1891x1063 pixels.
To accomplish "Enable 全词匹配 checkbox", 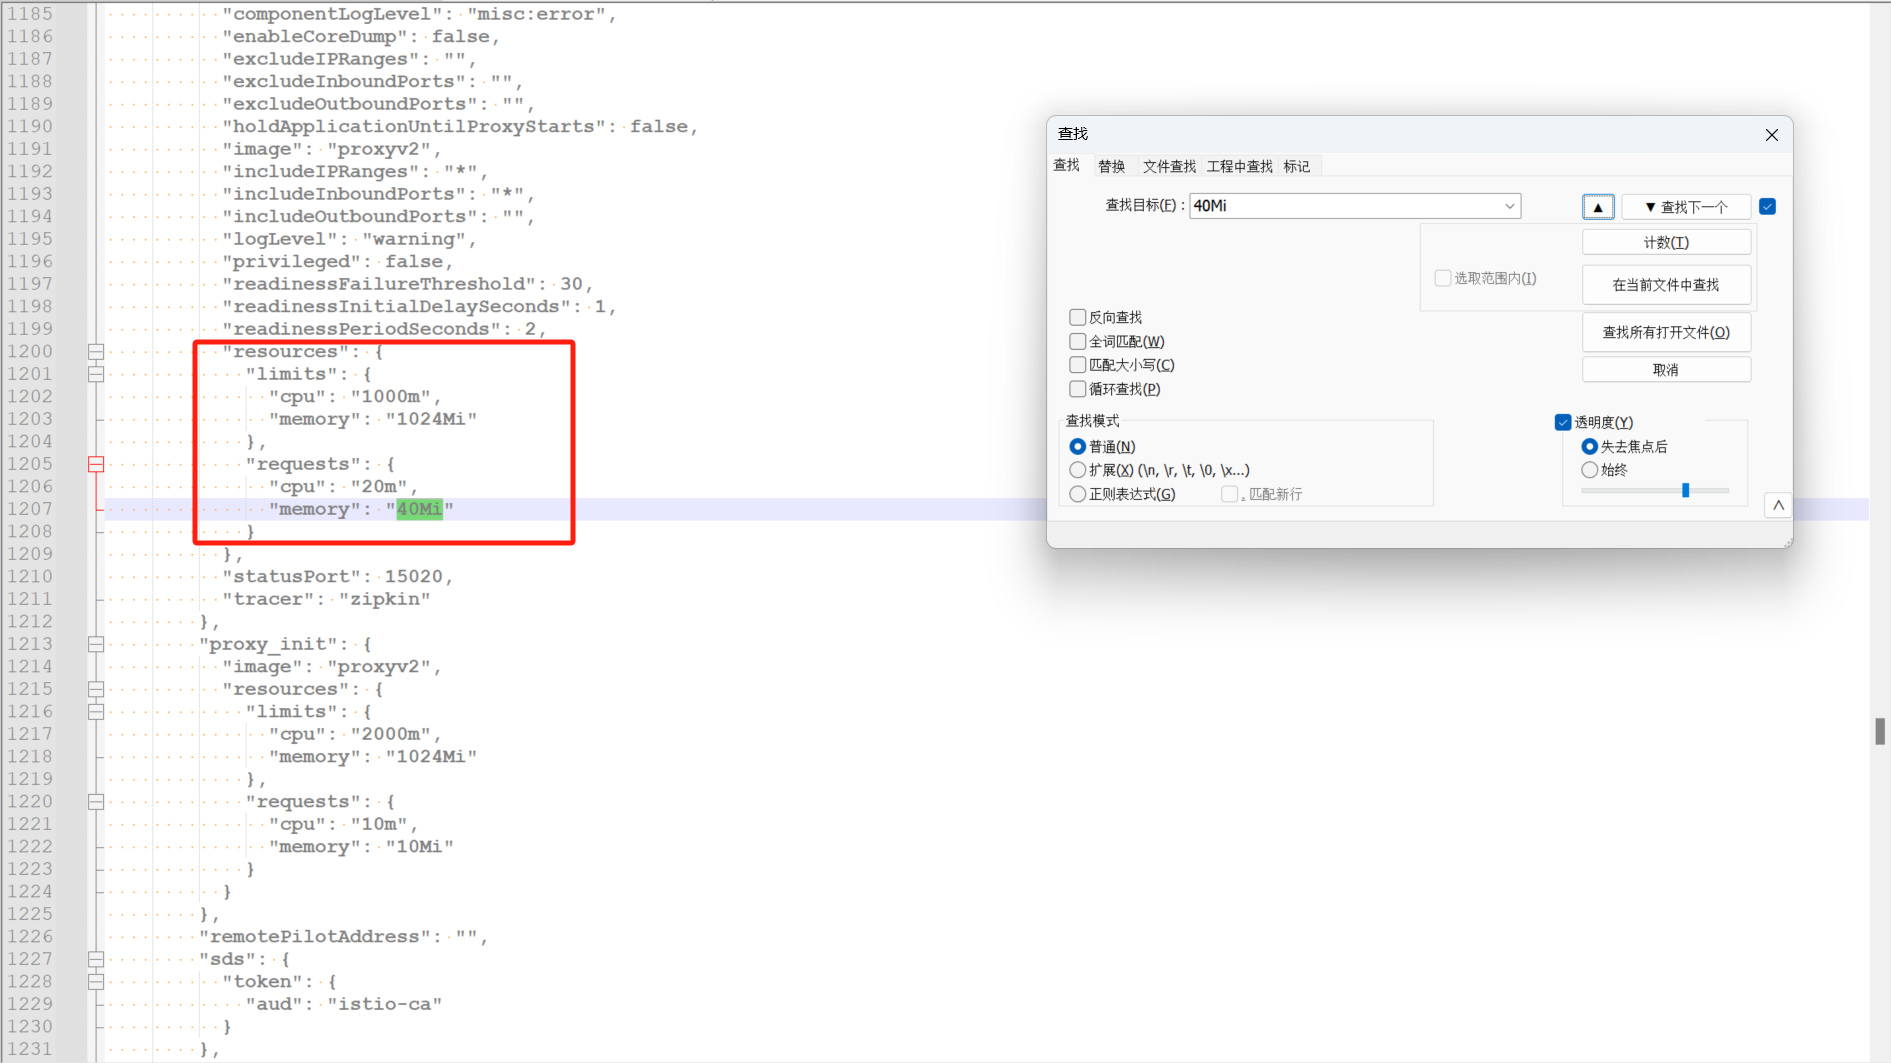I will point(1077,341).
